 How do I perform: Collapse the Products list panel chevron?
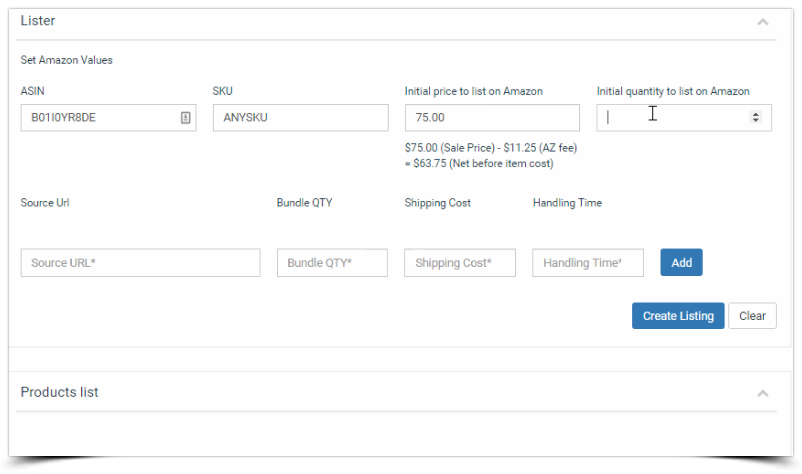pos(763,393)
